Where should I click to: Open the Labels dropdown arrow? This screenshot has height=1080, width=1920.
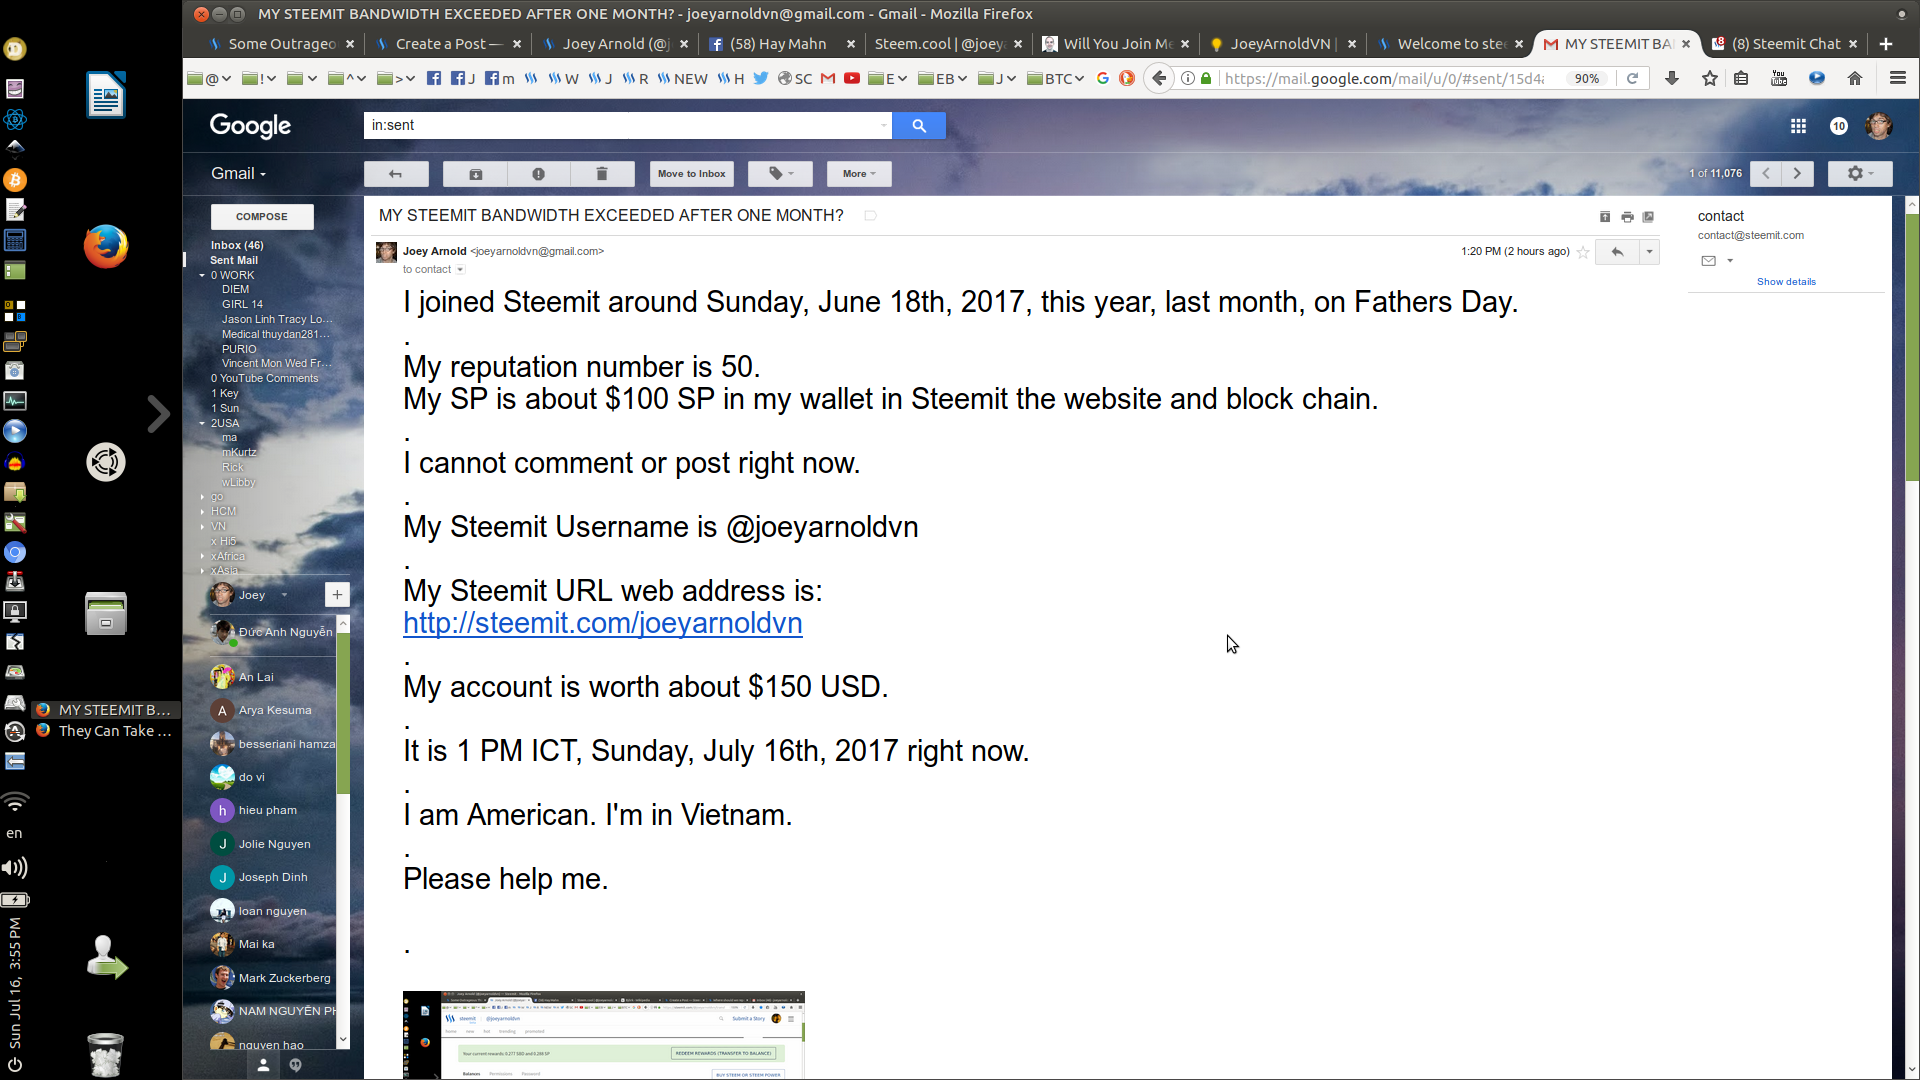[x=793, y=173]
